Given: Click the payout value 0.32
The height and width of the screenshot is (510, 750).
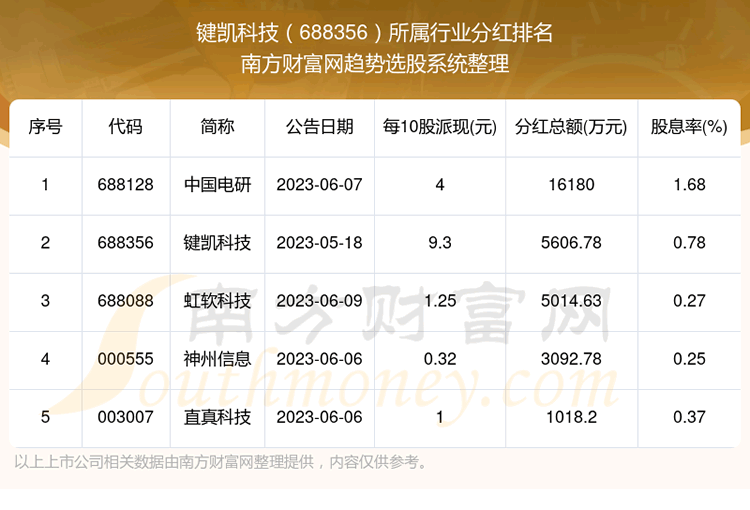Looking at the screenshot, I should click(x=440, y=359).
